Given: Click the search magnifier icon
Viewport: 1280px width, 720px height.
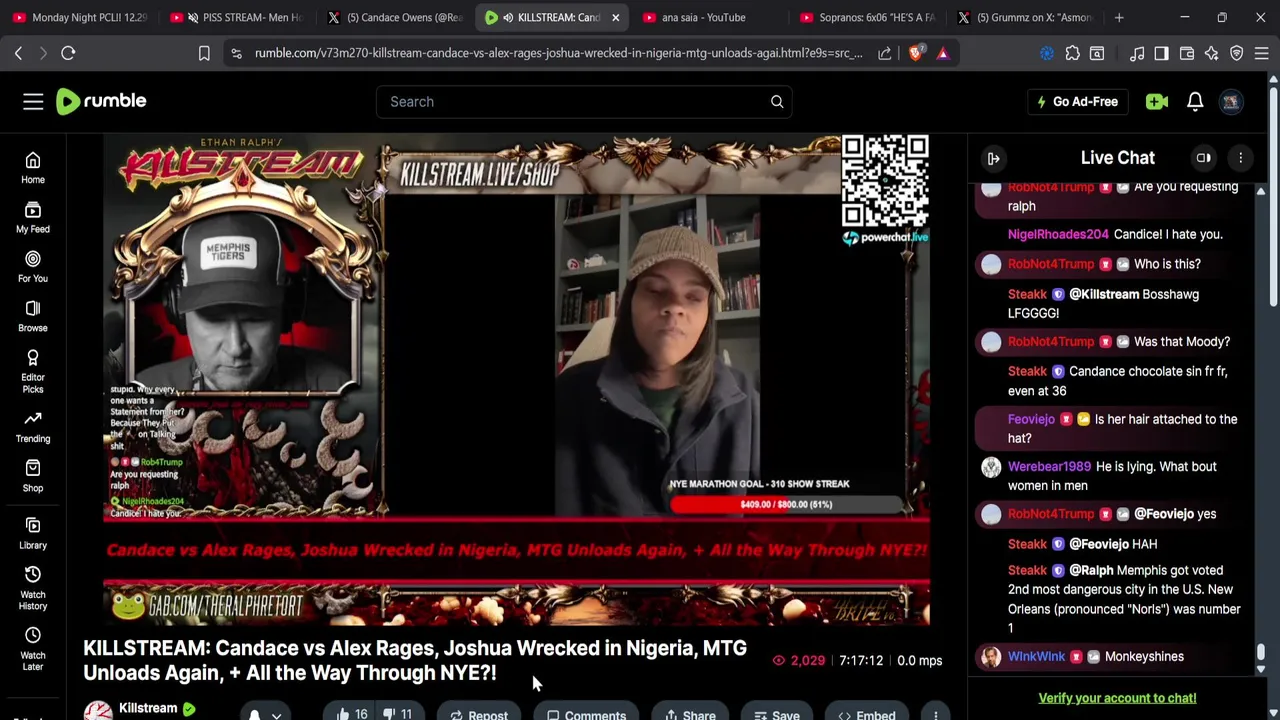Looking at the screenshot, I should coord(777,101).
